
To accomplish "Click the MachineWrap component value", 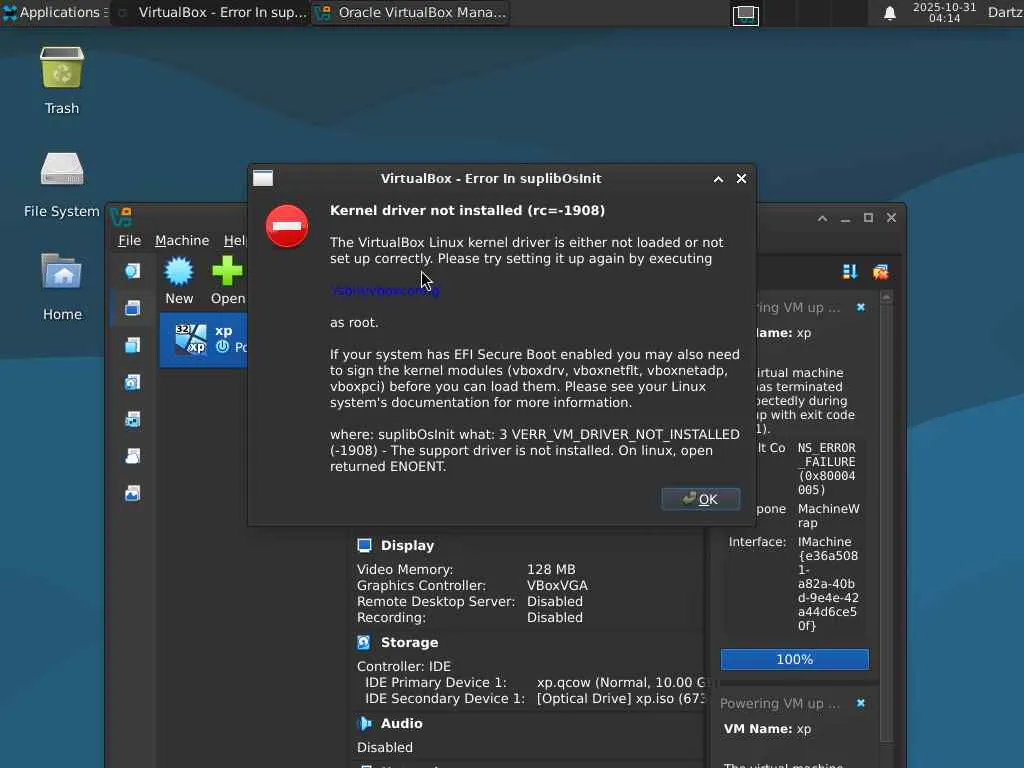I will pos(829,516).
